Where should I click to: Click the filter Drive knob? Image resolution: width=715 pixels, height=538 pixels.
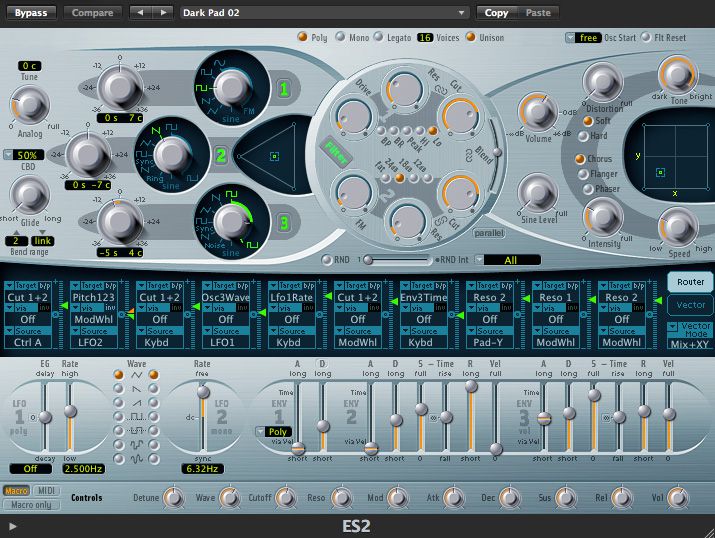pyautogui.click(x=353, y=117)
